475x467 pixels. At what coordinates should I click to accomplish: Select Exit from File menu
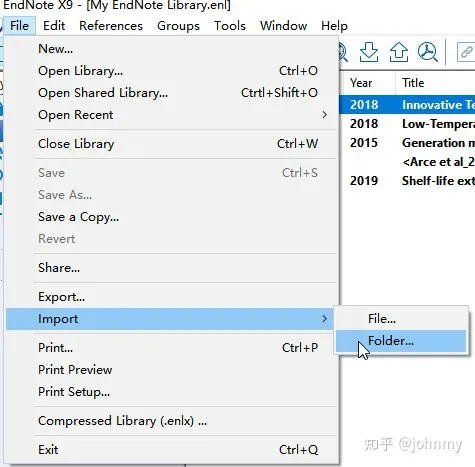pos(171,450)
